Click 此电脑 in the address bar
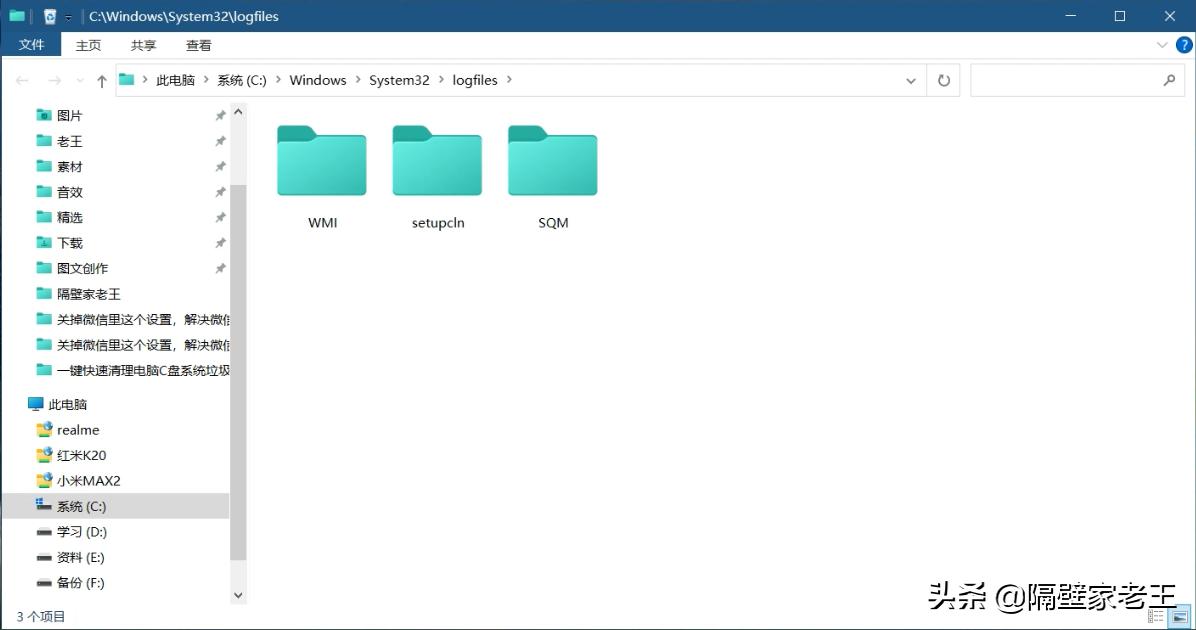Screen dimensions: 1196x630 coord(175,80)
